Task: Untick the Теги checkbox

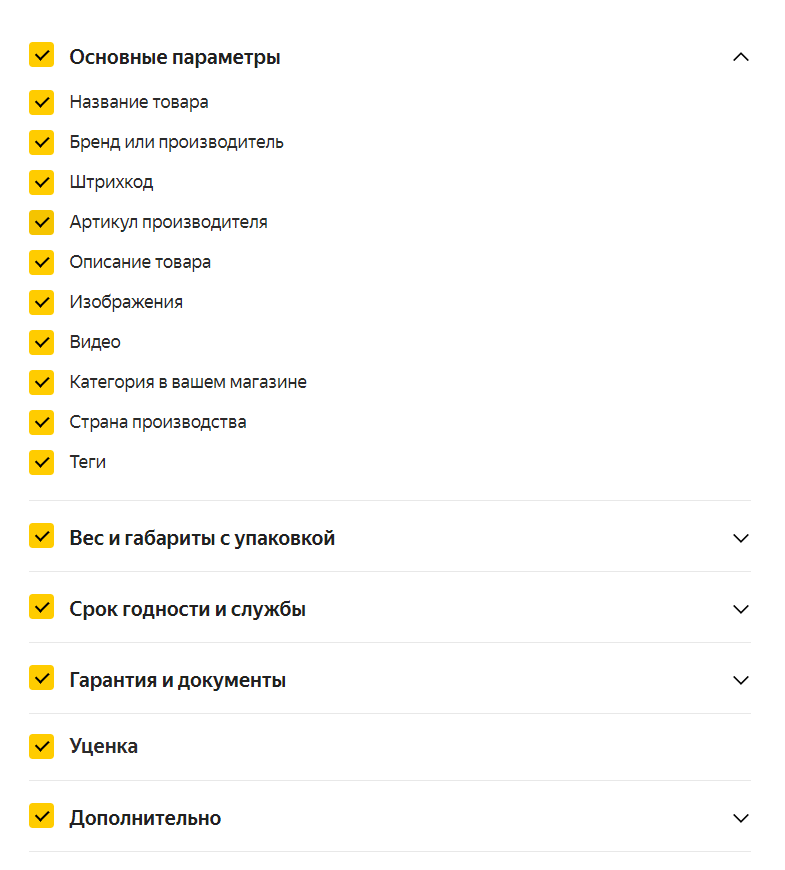Action: pos(41,462)
